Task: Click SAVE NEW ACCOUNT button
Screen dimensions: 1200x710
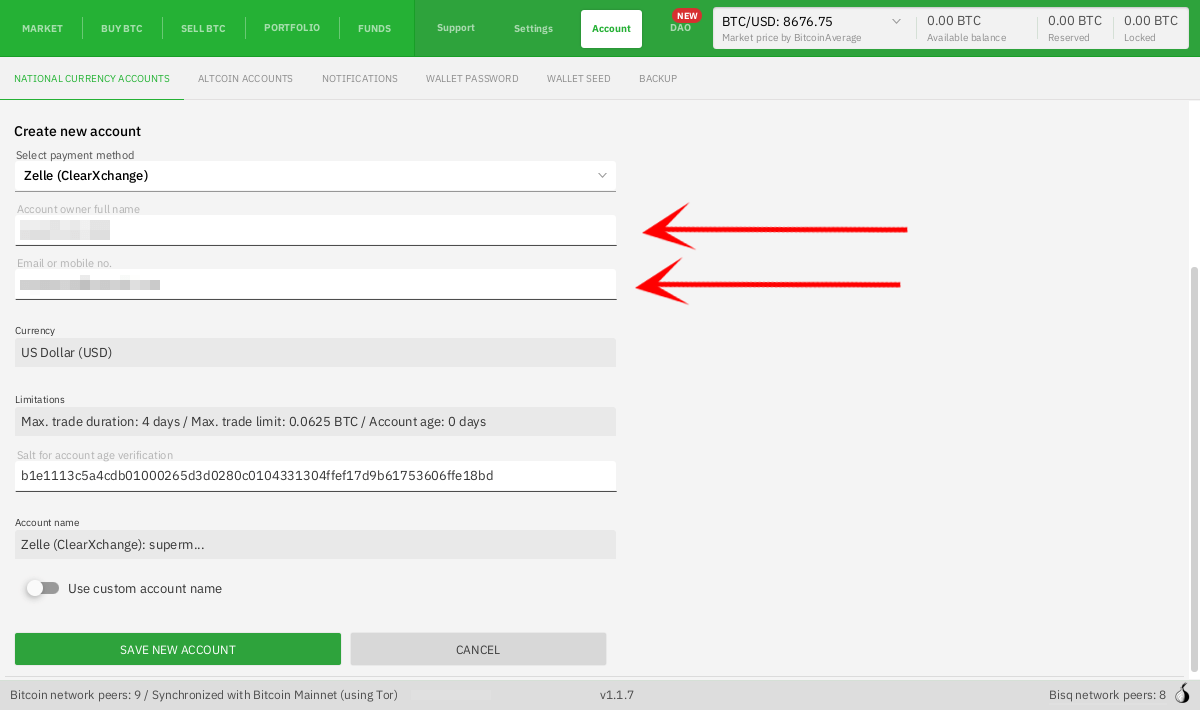Action: tap(178, 649)
